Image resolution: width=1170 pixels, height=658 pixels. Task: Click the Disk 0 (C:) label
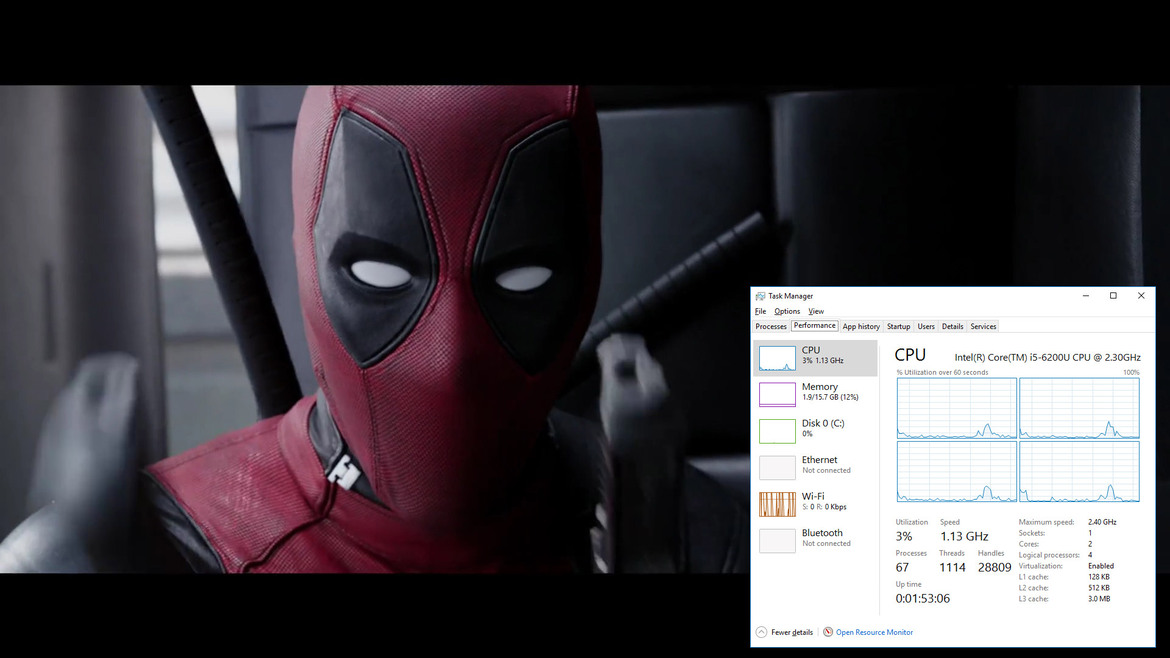[x=823, y=423]
